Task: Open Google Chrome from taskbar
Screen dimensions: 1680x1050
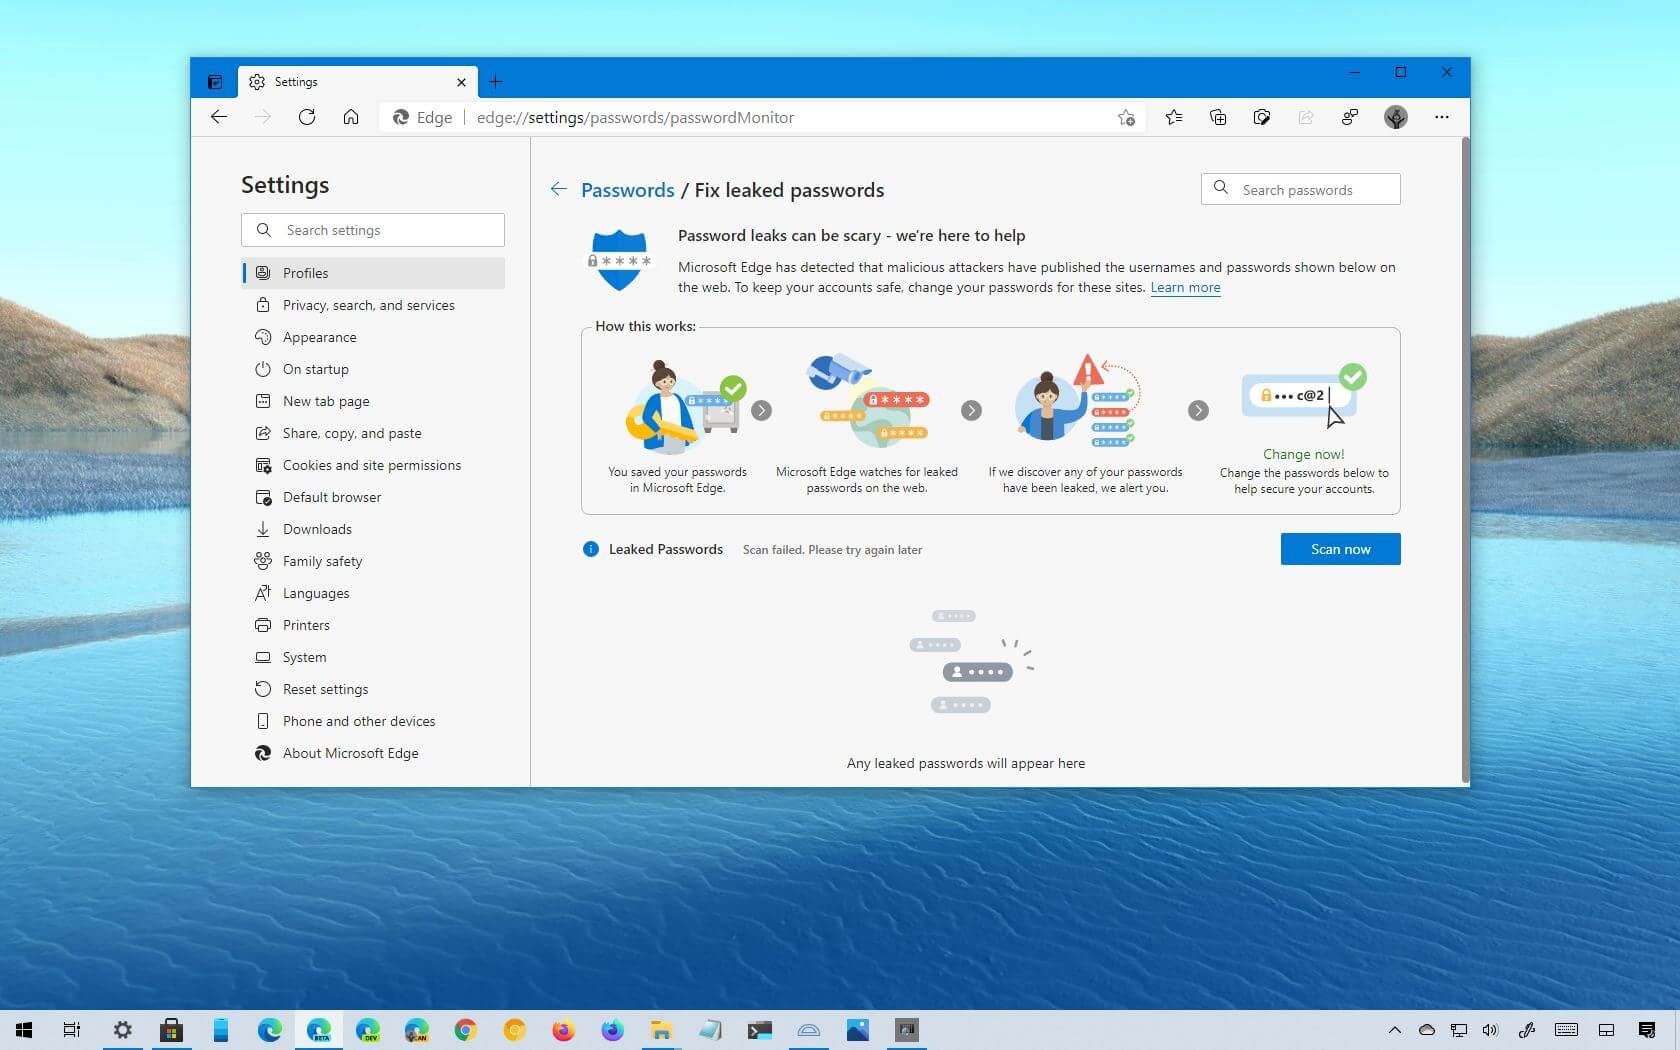Action: tap(465, 1029)
